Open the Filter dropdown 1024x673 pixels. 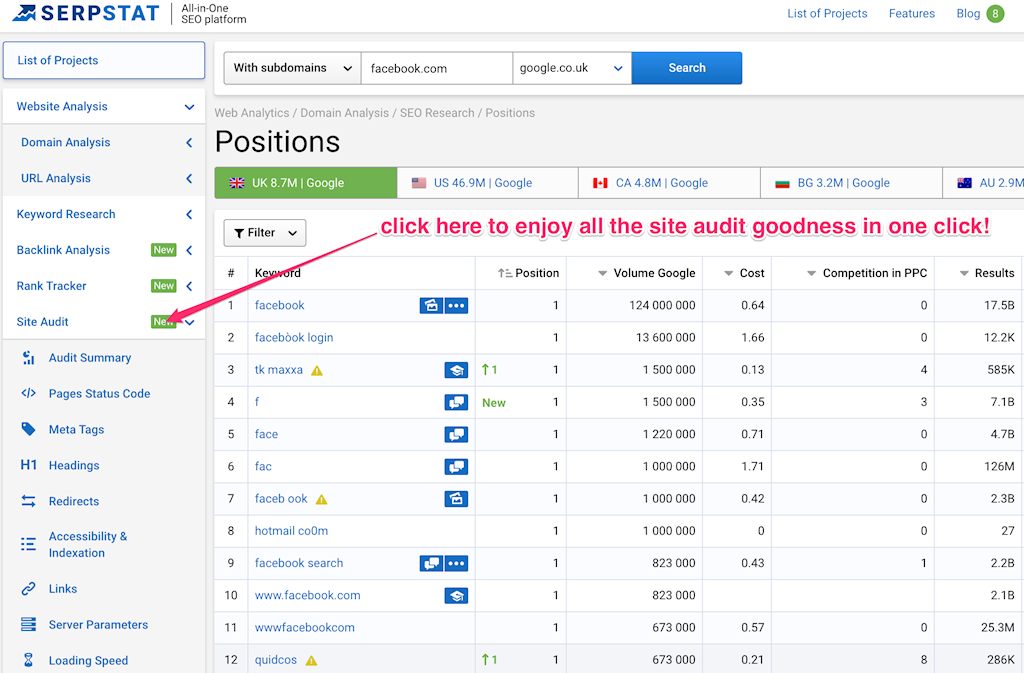265,233
